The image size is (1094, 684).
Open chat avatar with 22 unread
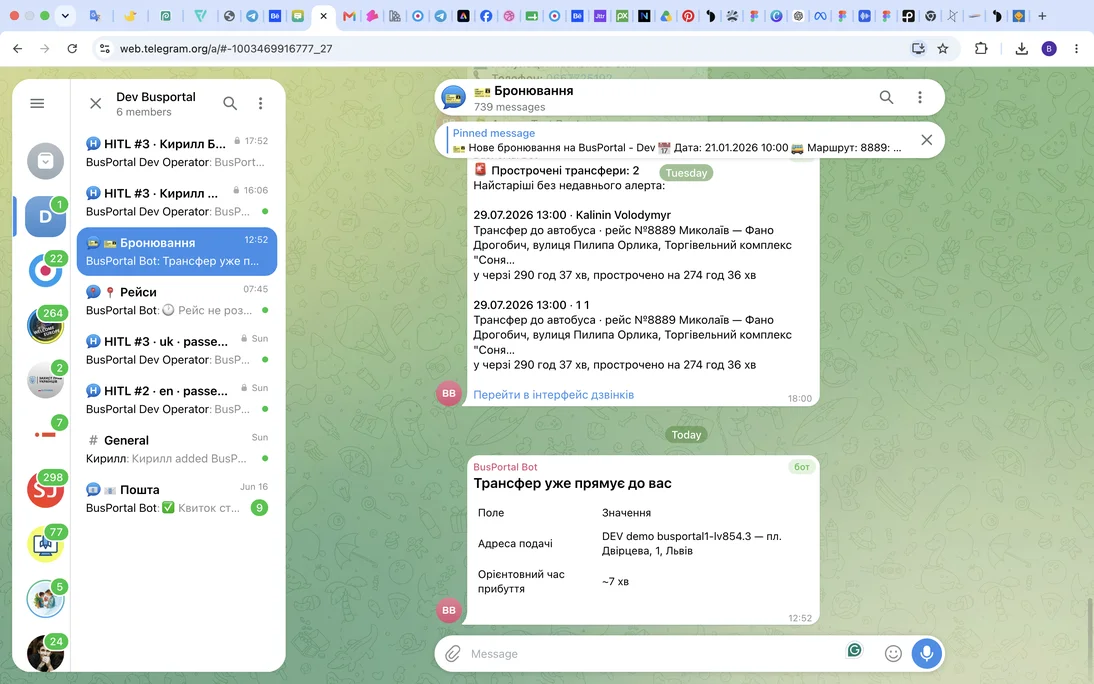coord(45,270)
